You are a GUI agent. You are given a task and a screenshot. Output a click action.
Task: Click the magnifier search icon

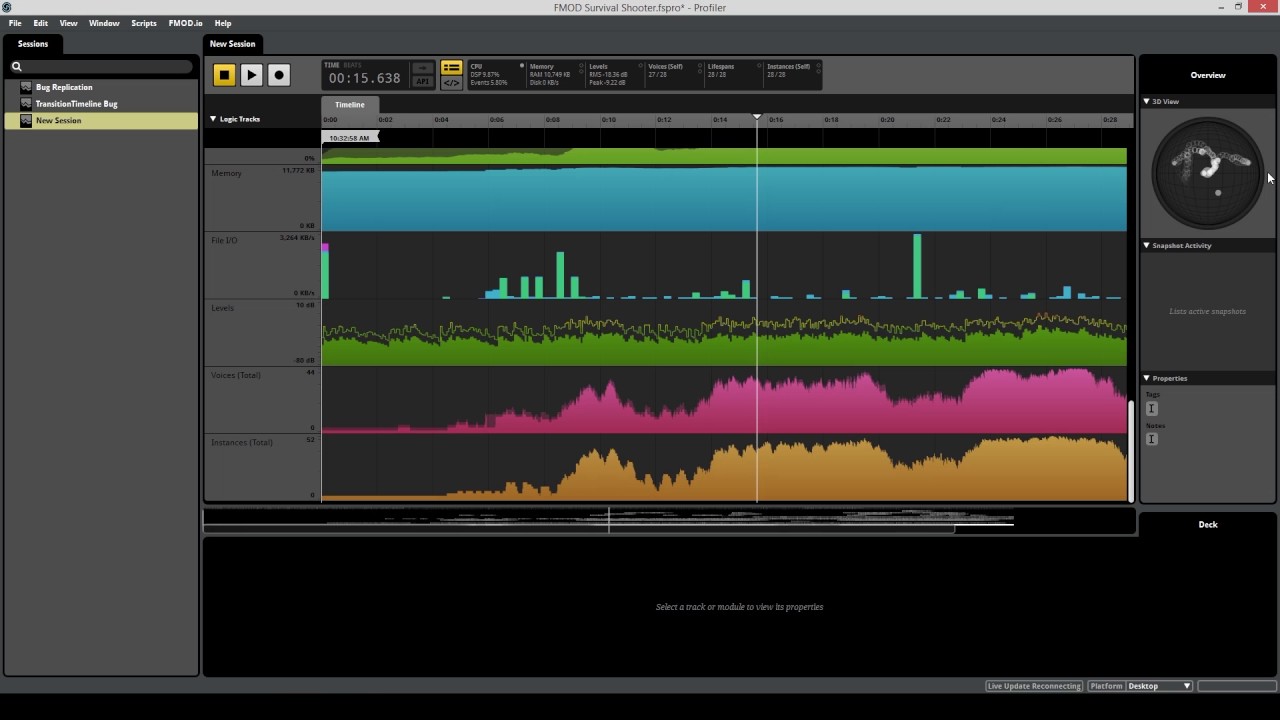point(17,66)
